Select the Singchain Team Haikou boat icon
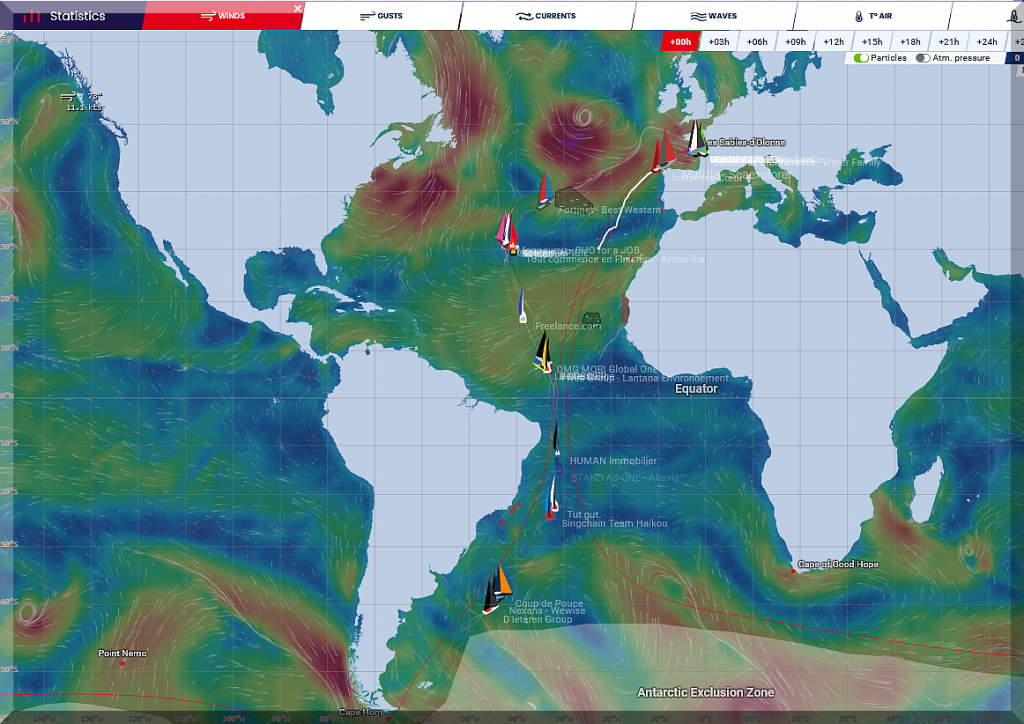 (551, 499)
